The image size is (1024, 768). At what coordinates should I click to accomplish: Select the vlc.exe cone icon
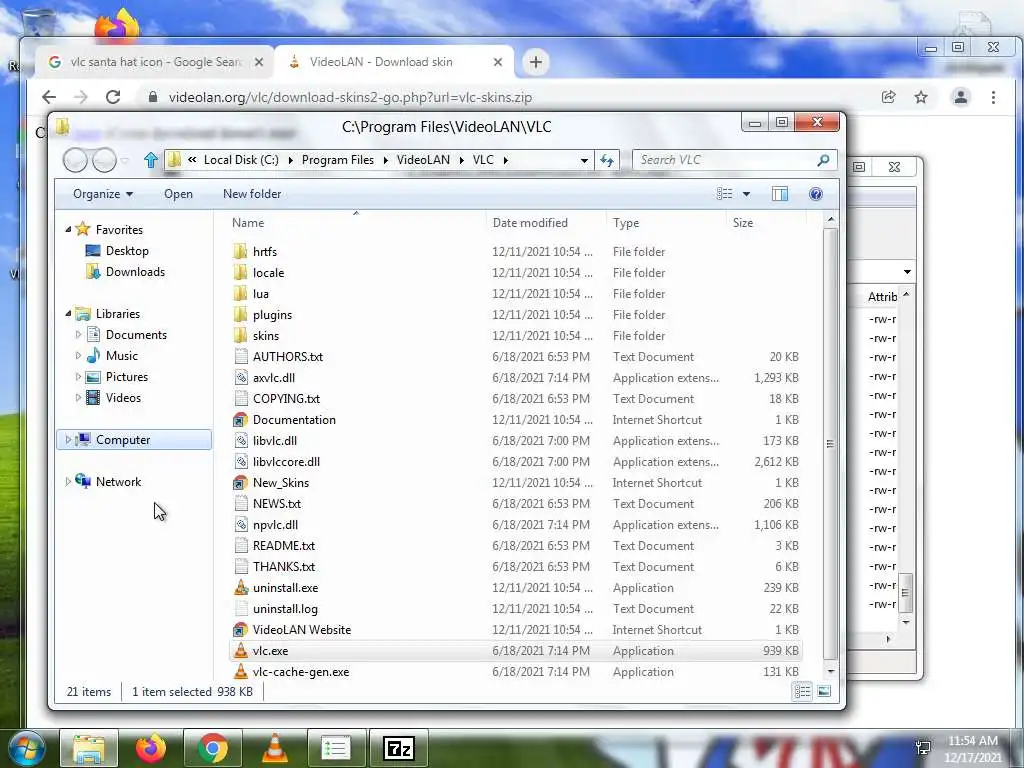coord(241,650)
